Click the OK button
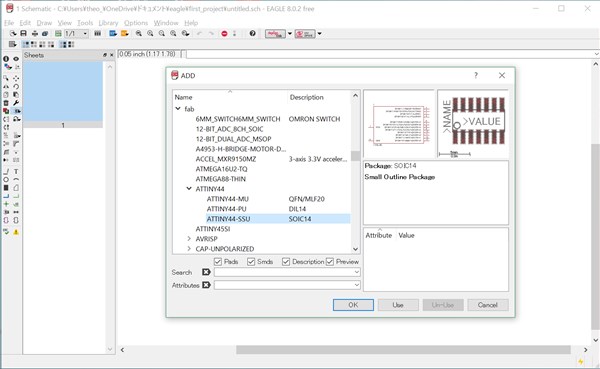Image resolution: width=600 pixels, height=369 pixels. (353, 305)
